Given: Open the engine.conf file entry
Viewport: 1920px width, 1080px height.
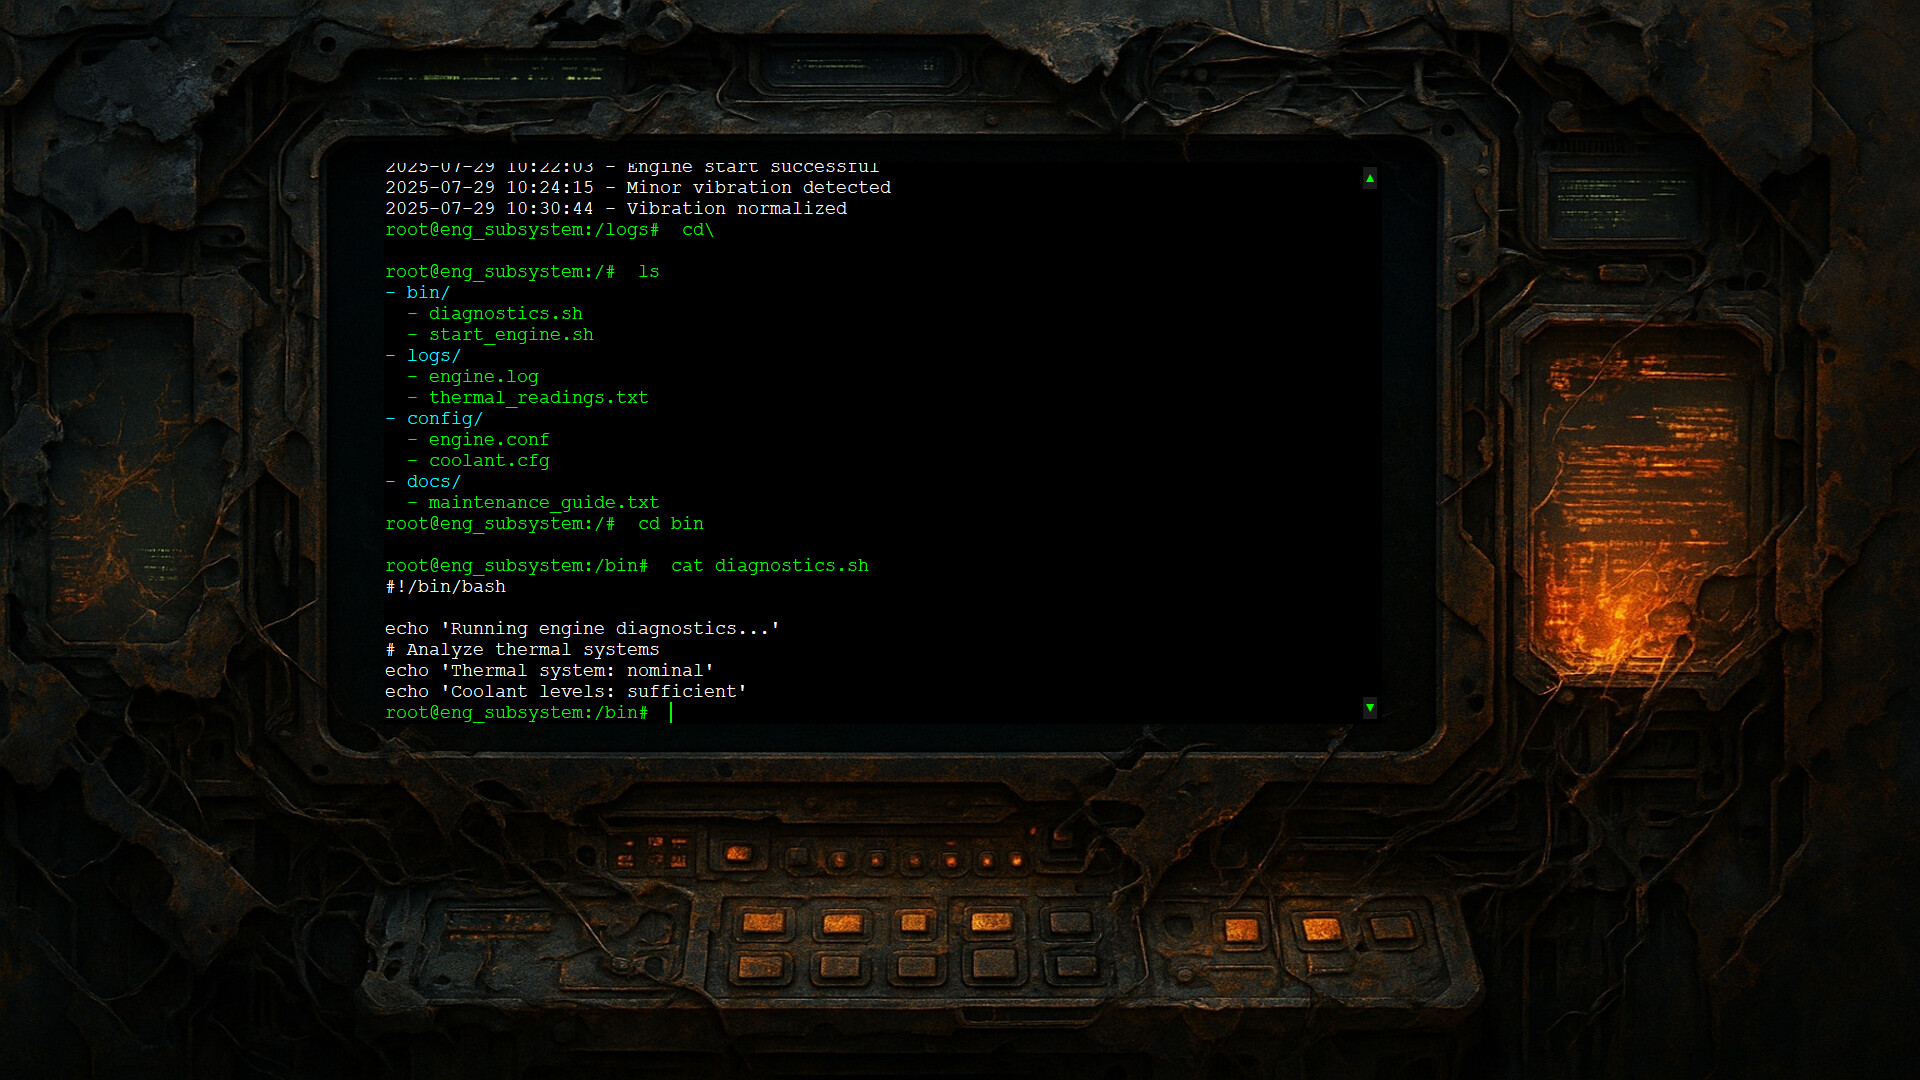Looking at the screenshot, I should 489,439.
